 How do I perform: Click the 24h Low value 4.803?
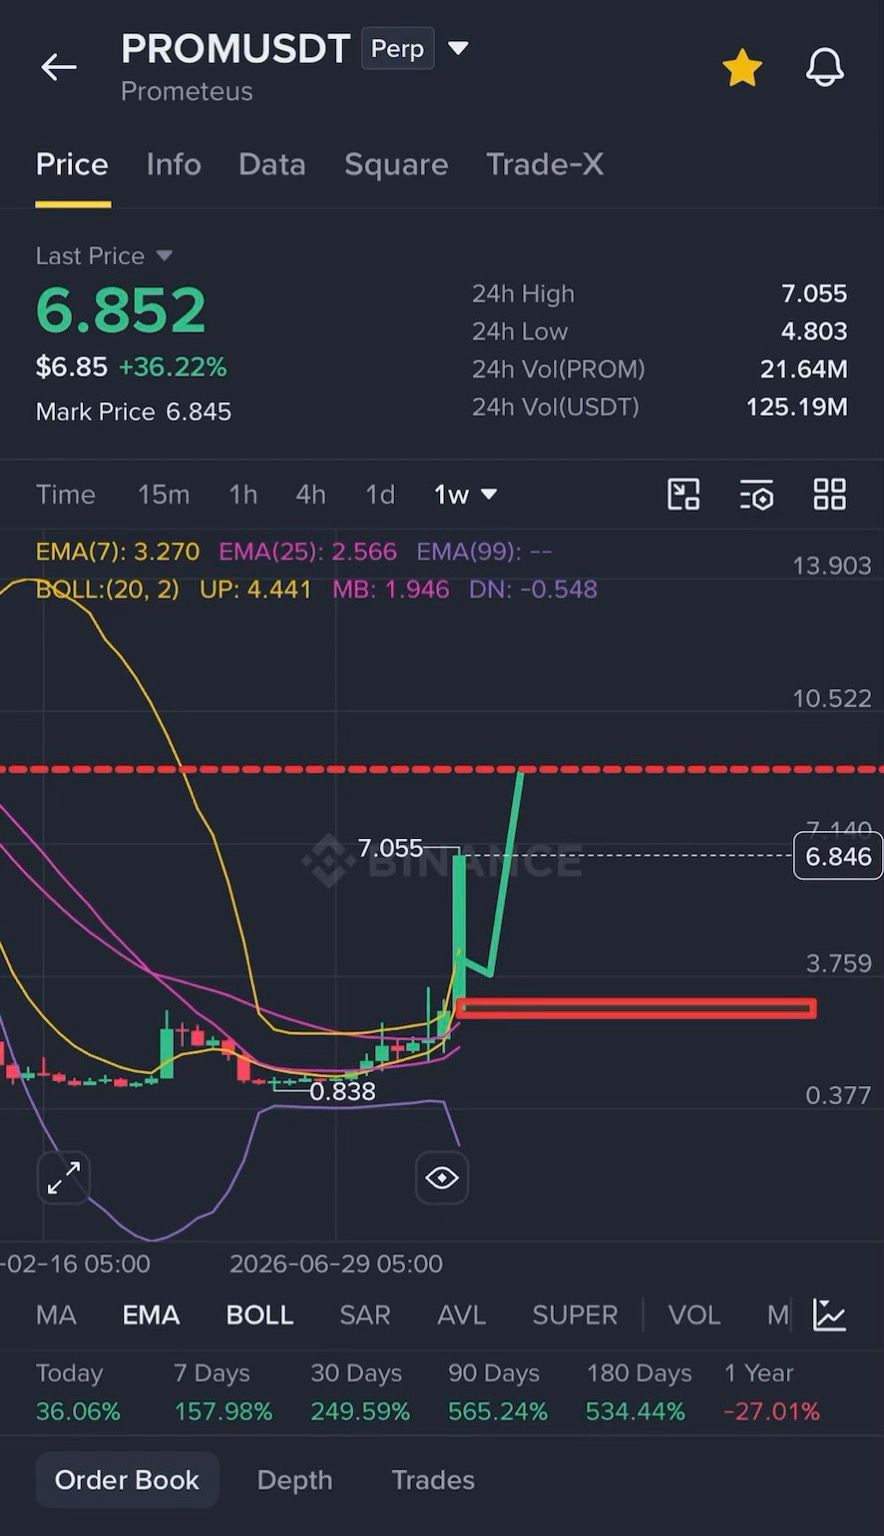[x=814, y=331]
